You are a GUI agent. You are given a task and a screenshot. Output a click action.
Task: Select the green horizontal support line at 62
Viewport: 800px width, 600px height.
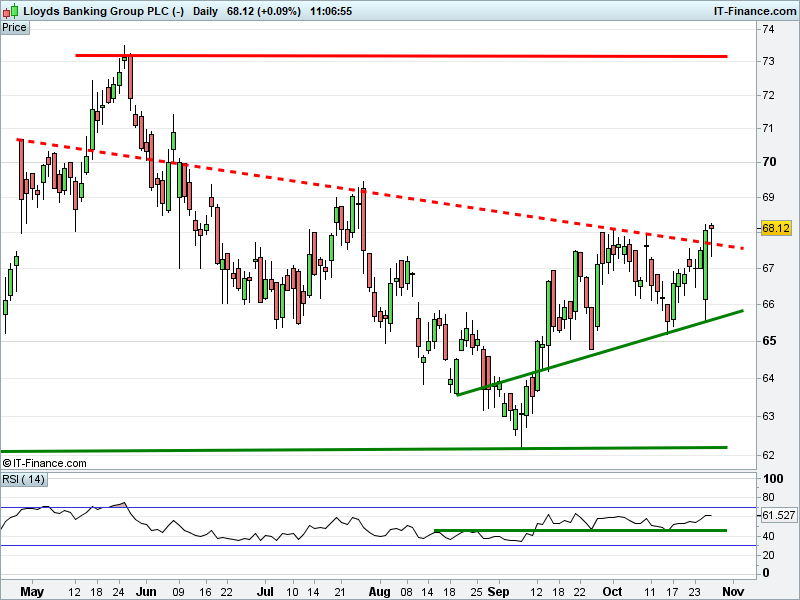tap(364, 449)
